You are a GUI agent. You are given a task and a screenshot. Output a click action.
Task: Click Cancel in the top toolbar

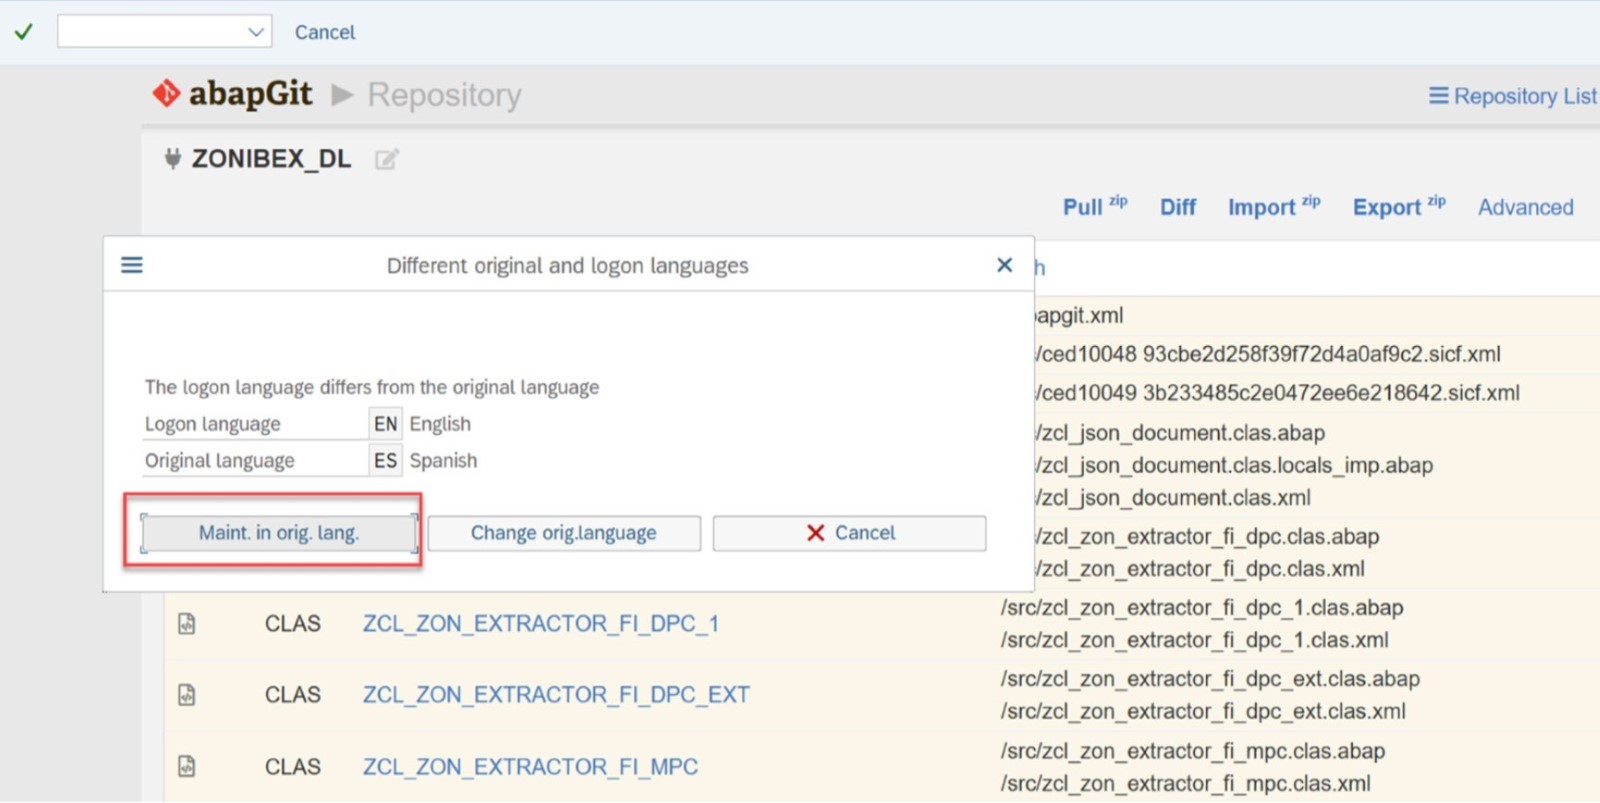click(325, 32)
